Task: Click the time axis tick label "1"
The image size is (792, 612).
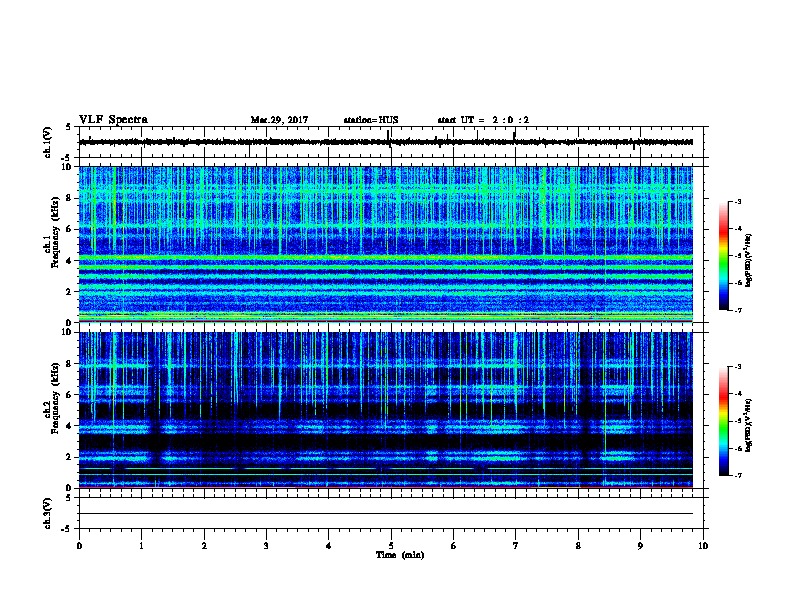Action: [141, 546]
